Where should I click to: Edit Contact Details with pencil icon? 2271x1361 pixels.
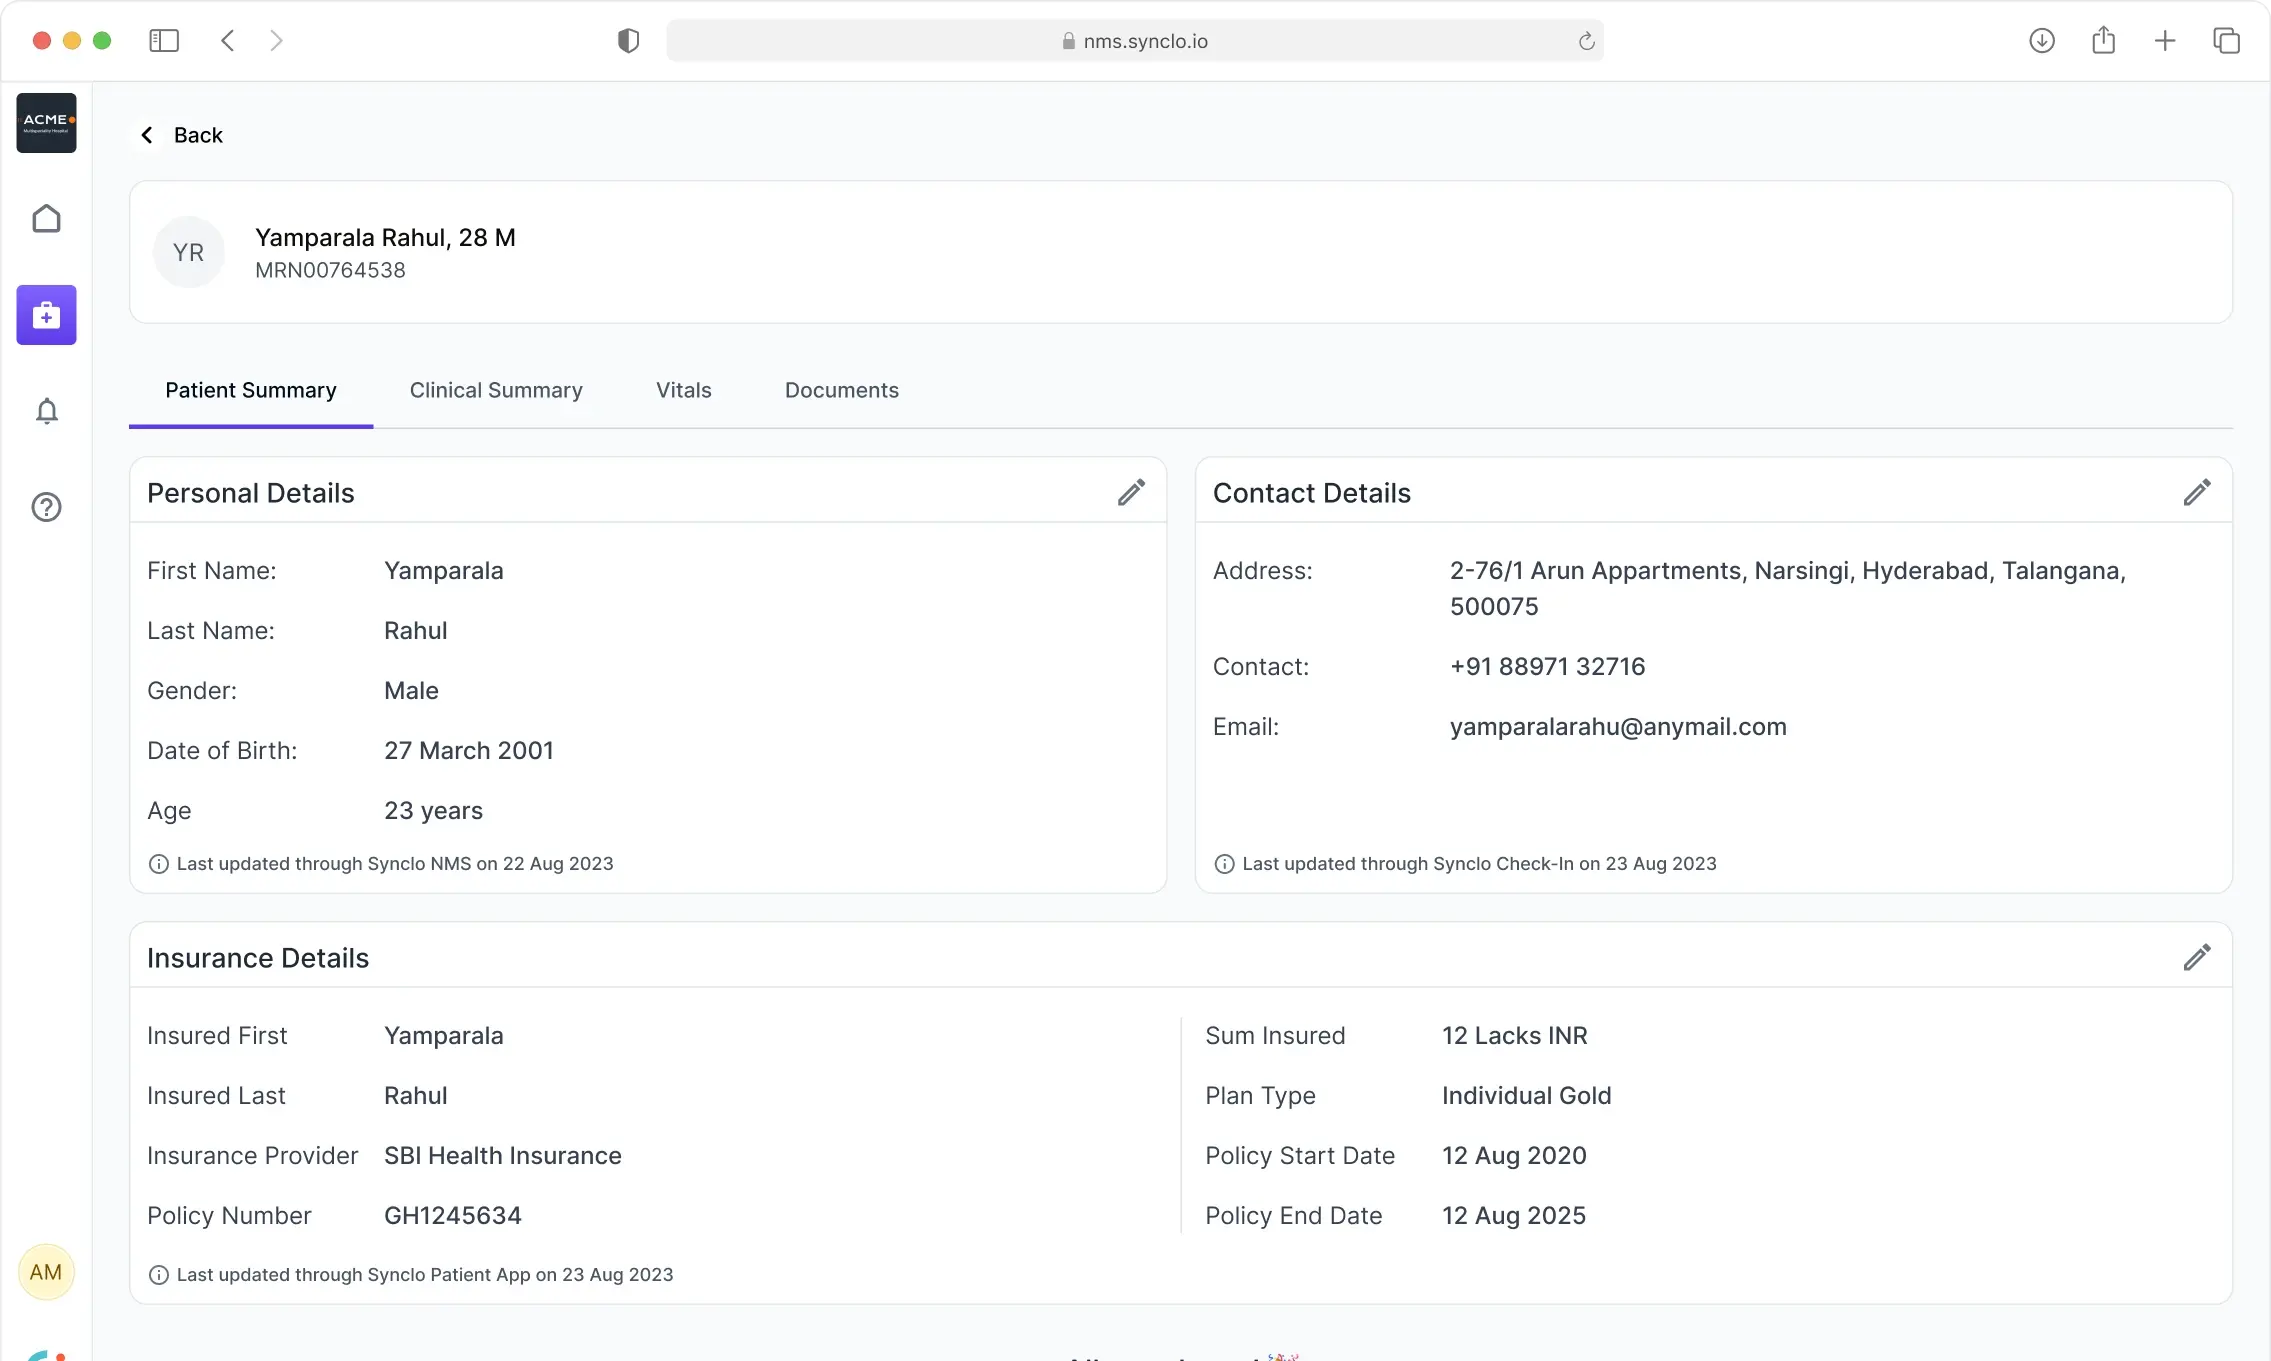point(2197,492)
